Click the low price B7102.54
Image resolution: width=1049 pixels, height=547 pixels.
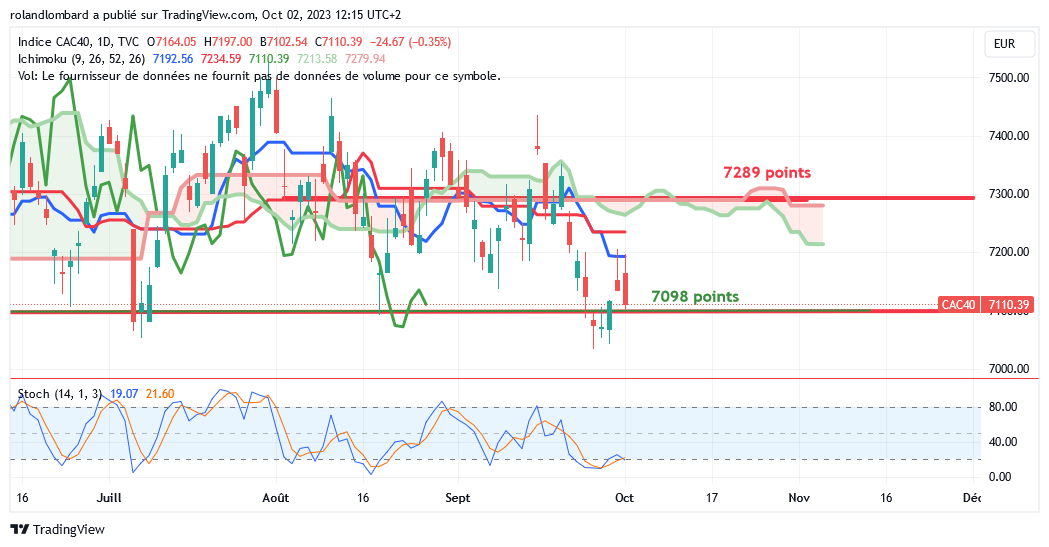tap(284, 41)
